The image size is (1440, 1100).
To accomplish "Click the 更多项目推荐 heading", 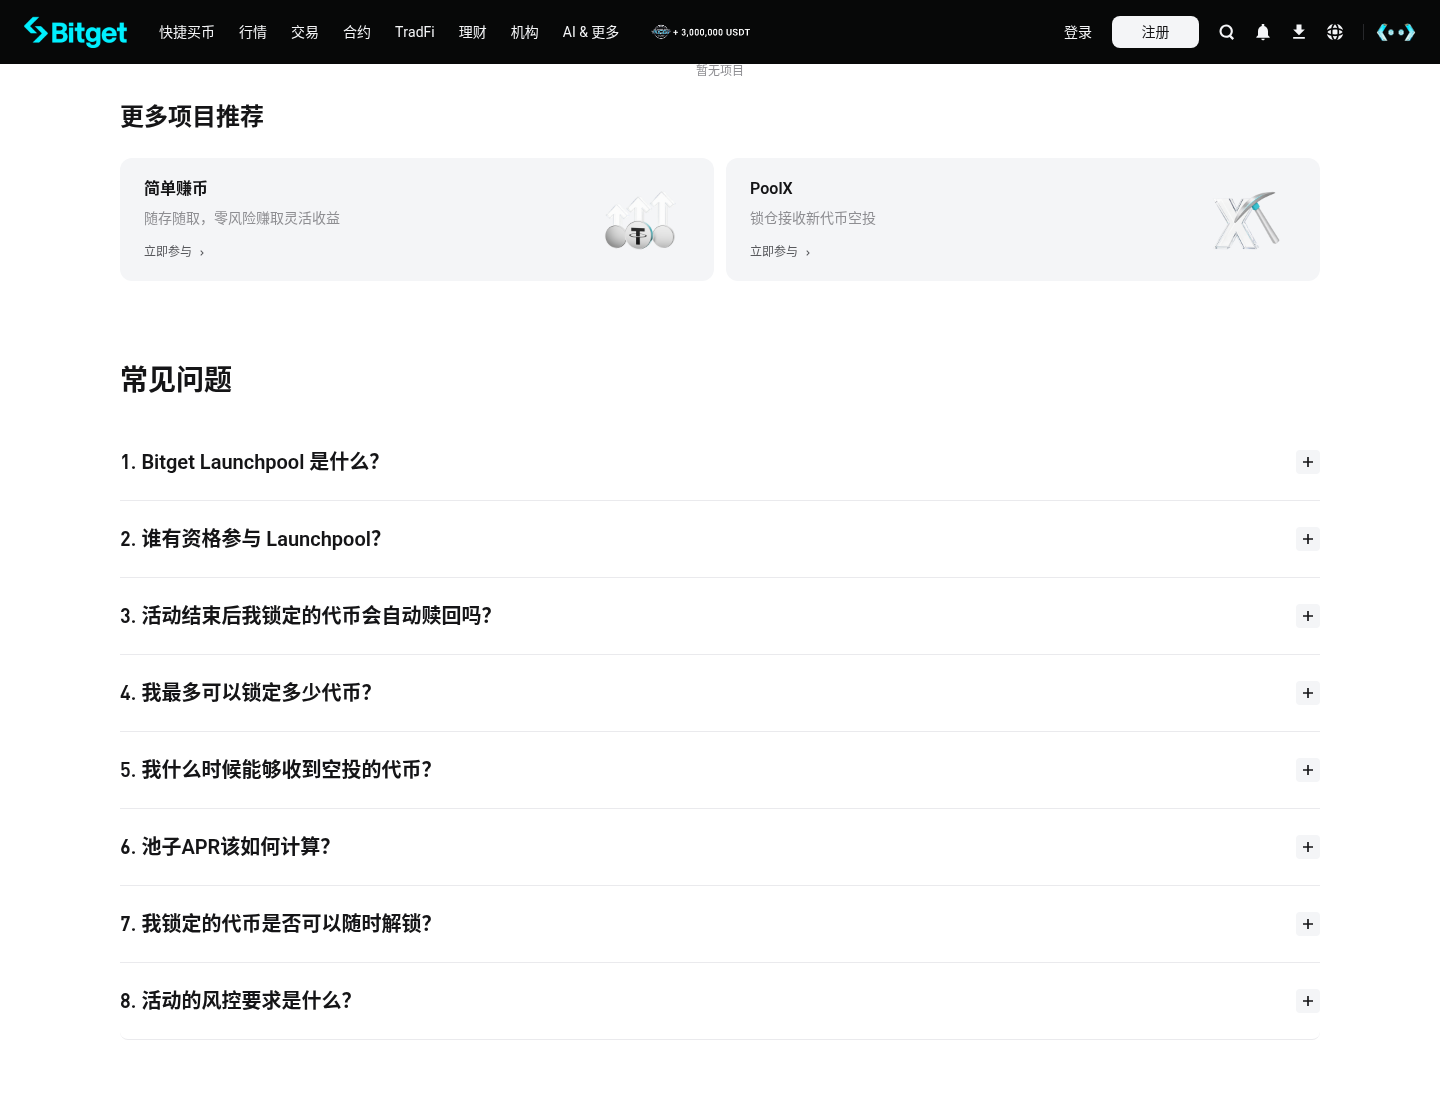I will [192, 117].
